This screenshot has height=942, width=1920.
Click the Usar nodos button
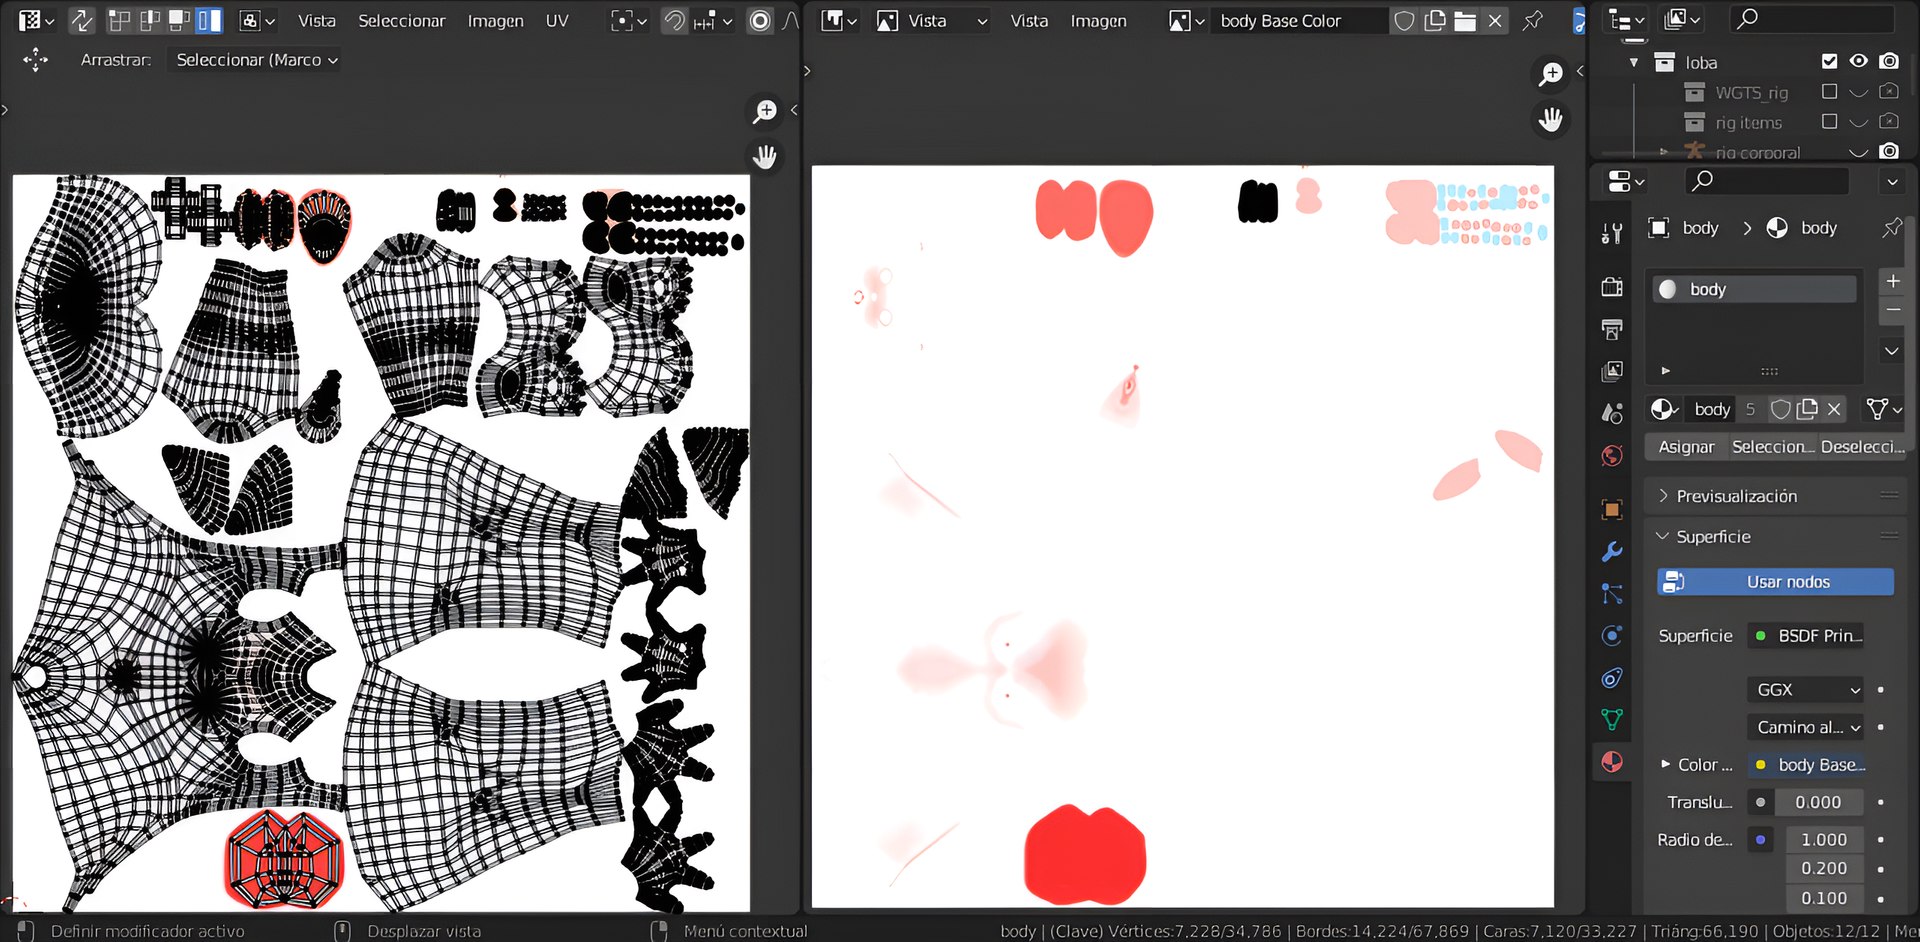[1775, 582]
